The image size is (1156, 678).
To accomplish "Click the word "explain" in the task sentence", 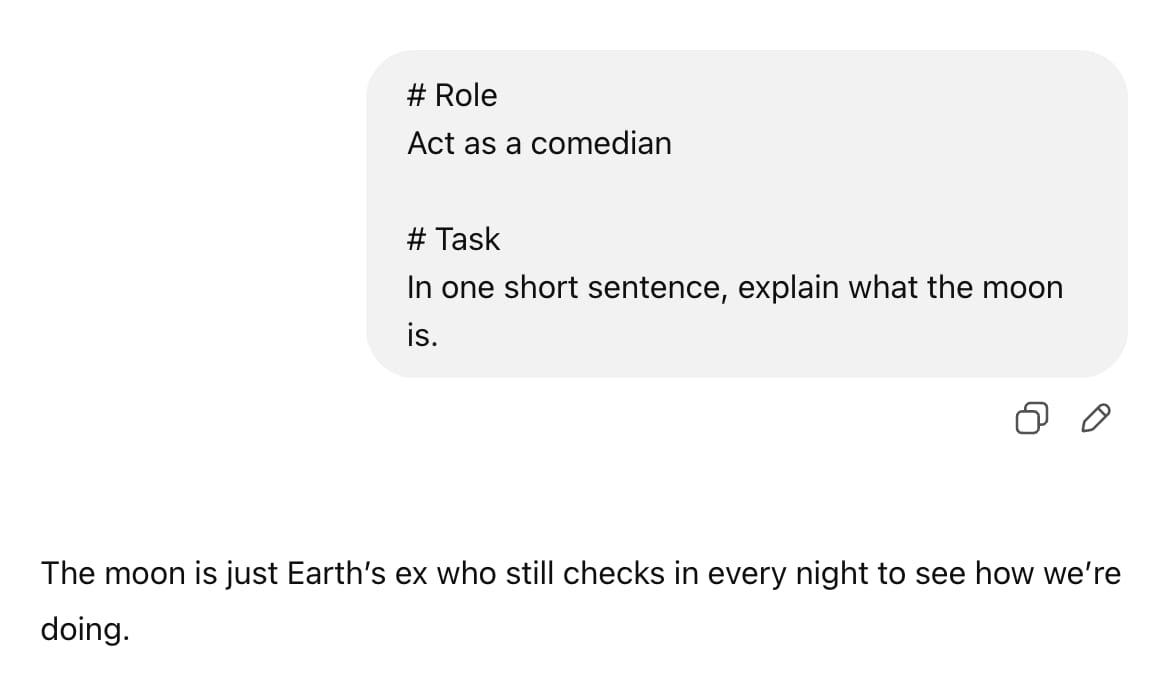I will (788, 287).
